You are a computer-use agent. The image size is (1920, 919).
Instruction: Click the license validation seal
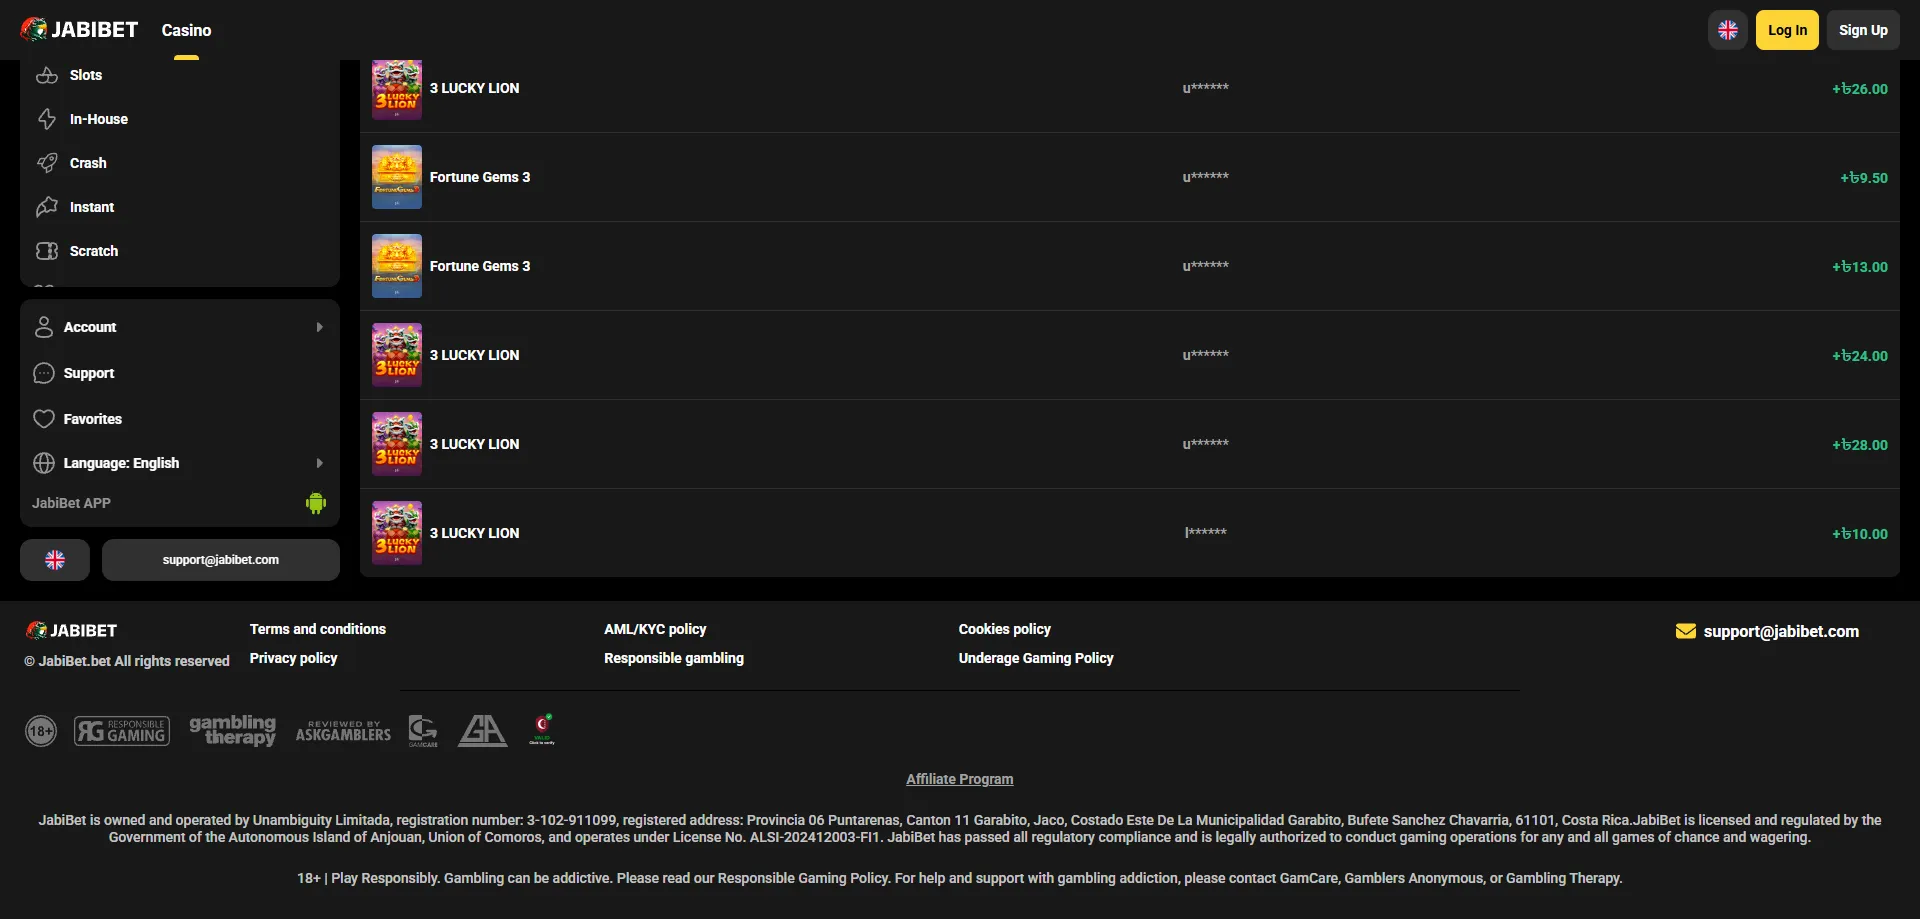tap(542, 729)
